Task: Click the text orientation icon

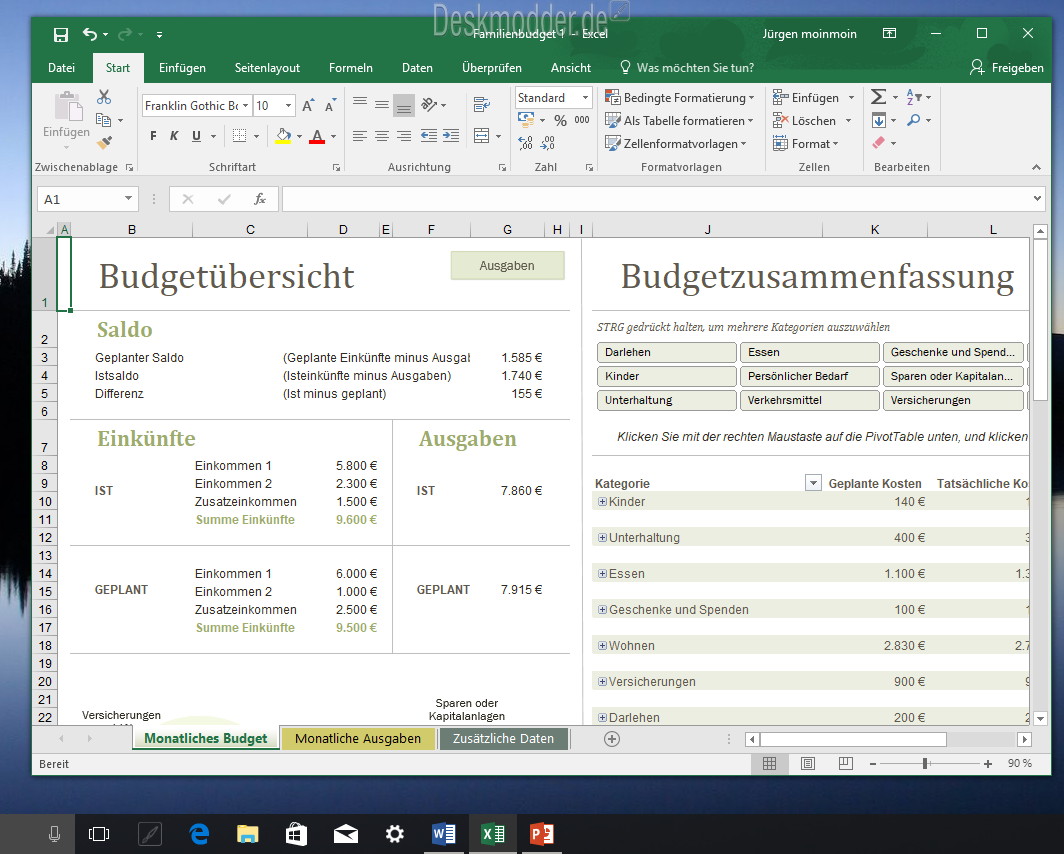Action: 429,104
